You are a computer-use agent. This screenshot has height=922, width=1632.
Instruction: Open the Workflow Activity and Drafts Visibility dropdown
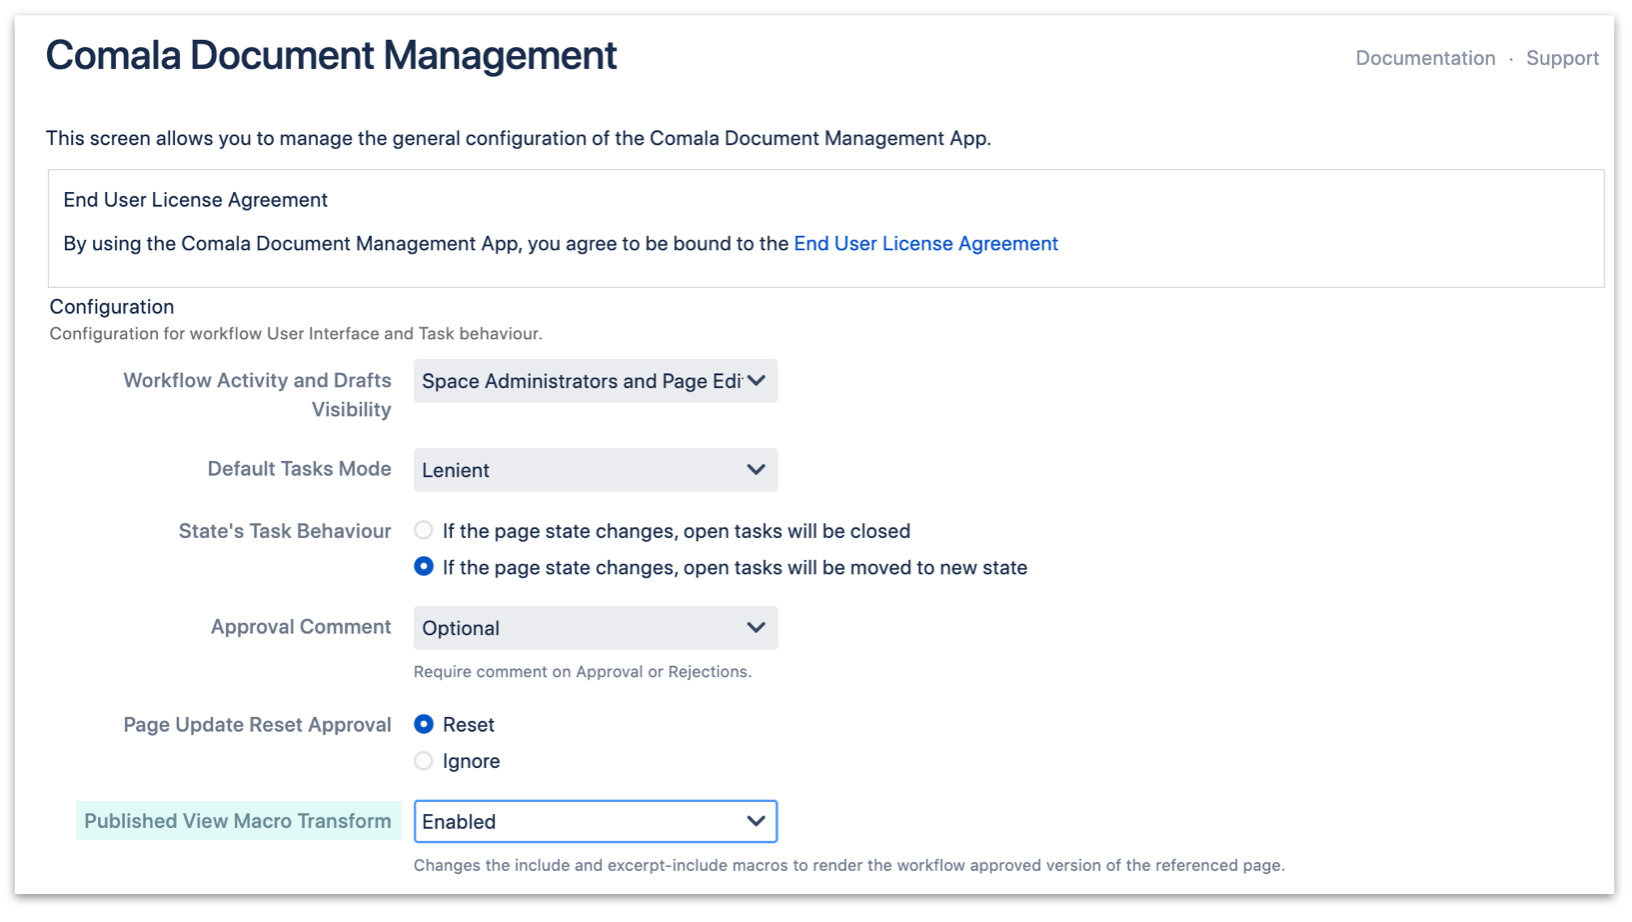tap(595, 381)
